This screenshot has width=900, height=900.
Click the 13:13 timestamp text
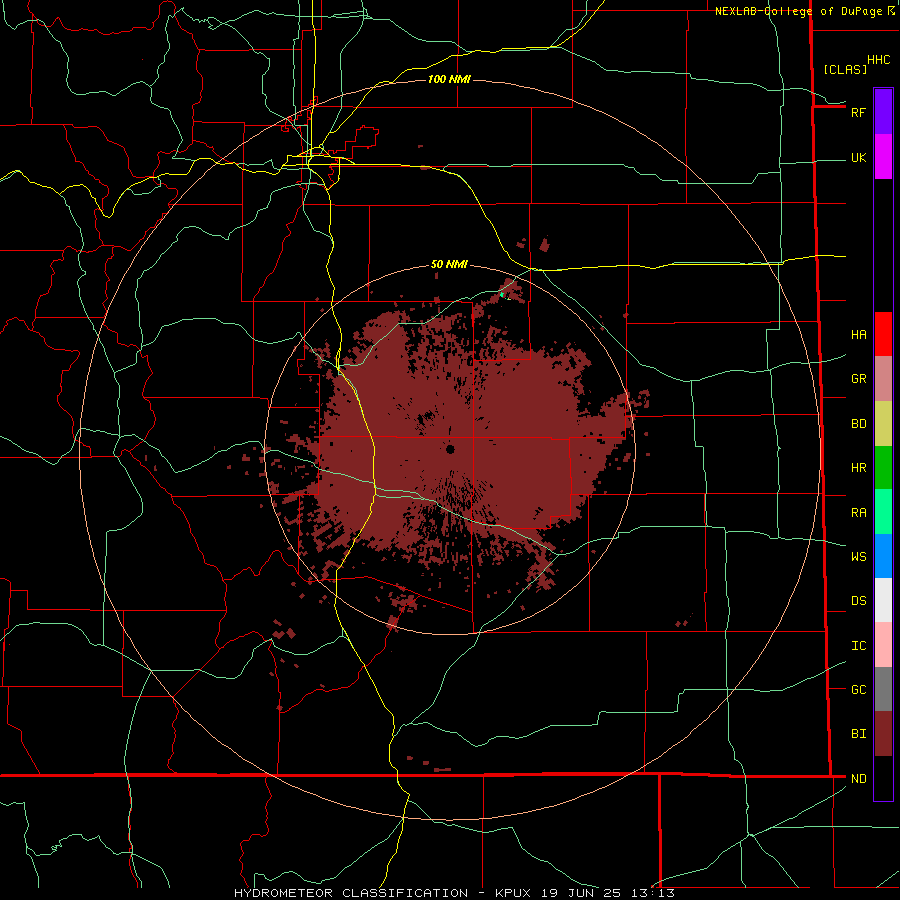coord(652,893)
